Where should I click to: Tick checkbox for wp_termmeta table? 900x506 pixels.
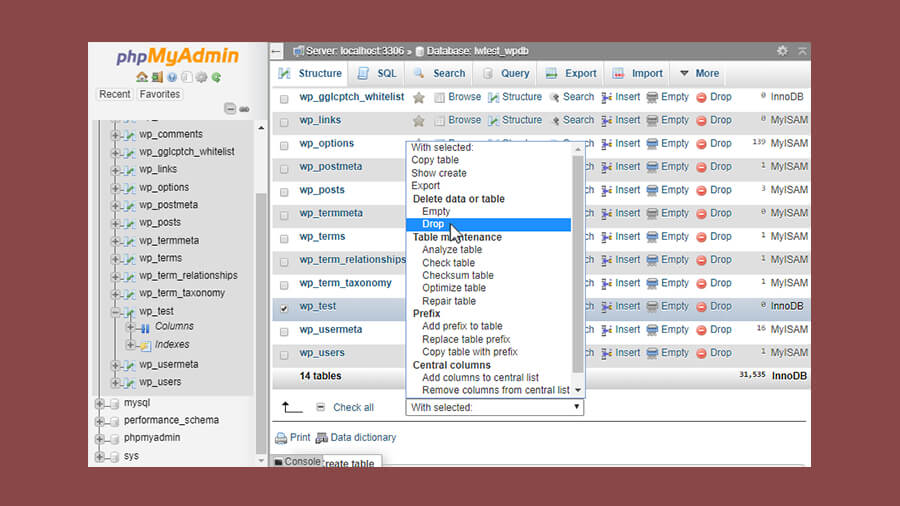[284, 216]
